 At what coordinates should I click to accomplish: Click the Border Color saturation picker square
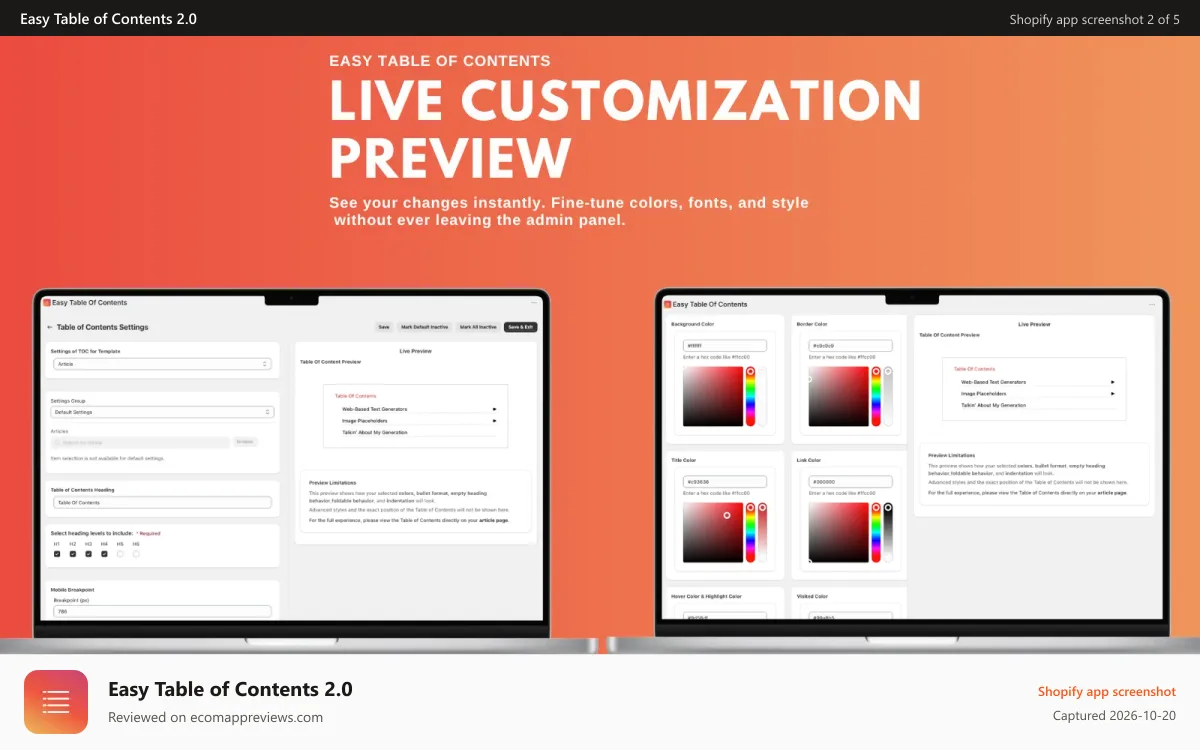839,396
